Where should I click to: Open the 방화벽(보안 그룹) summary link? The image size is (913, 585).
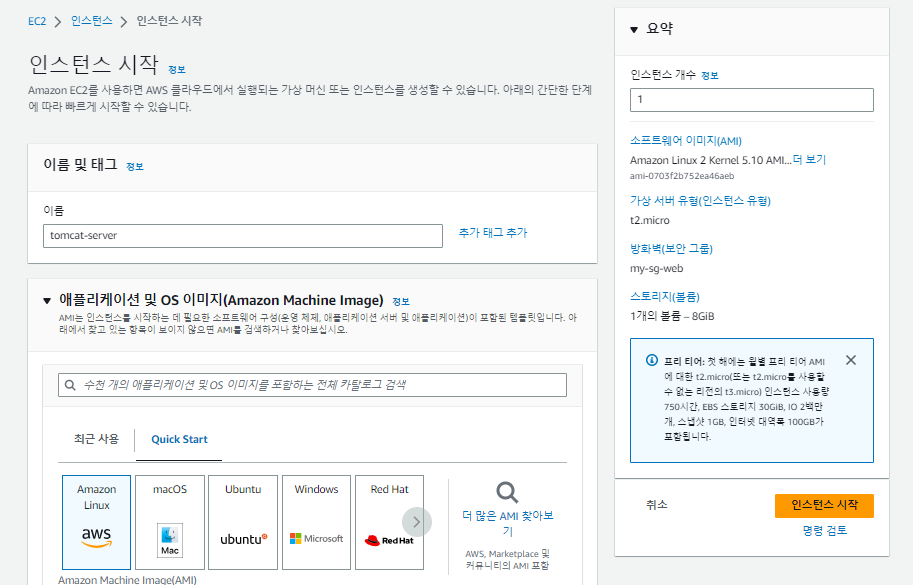click(x=671, y=249)
